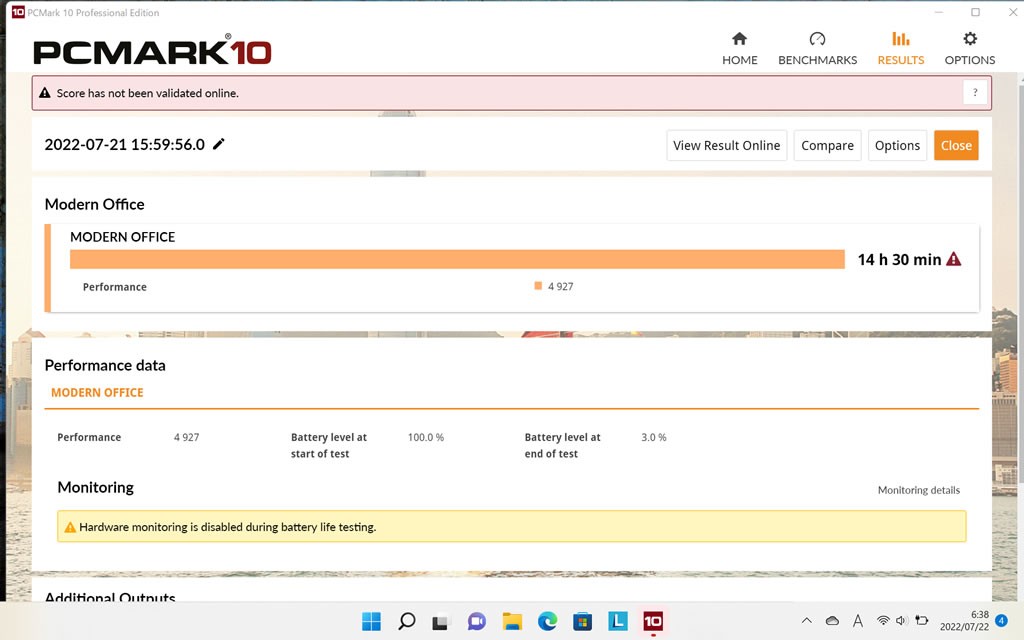
Task: Edit the result name with pencil icon
Action: point(219,144)
